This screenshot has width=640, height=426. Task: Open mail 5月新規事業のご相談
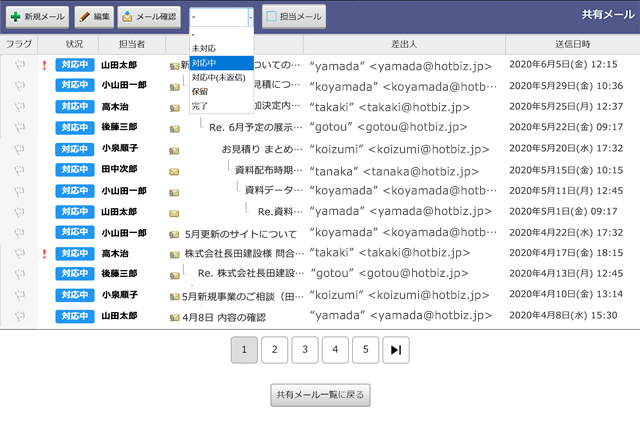243,297
